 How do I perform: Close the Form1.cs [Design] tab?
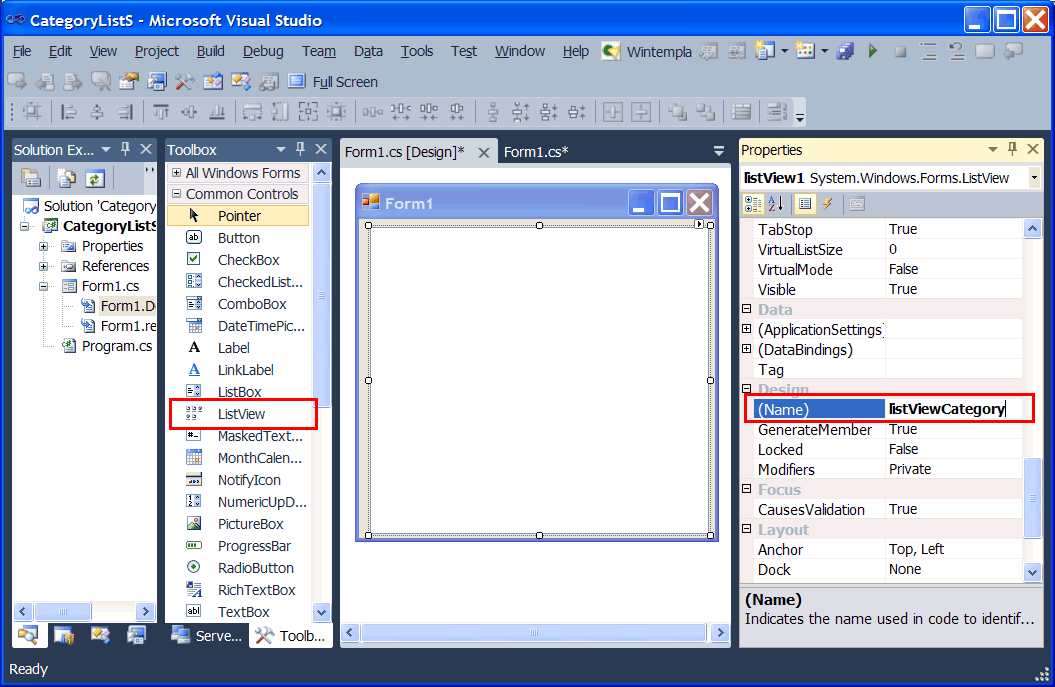(483, 153)
